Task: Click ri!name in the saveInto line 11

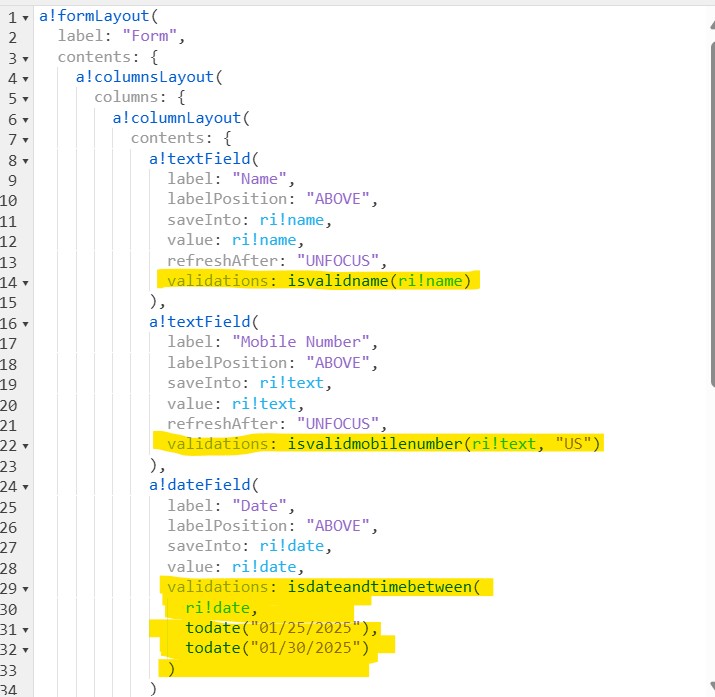Action: tap(292, 220)
